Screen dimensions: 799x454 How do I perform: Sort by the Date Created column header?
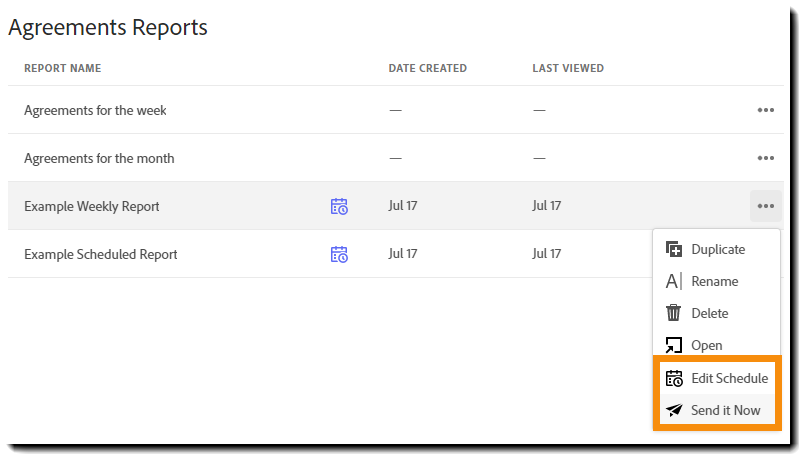(x=427, y=68)
